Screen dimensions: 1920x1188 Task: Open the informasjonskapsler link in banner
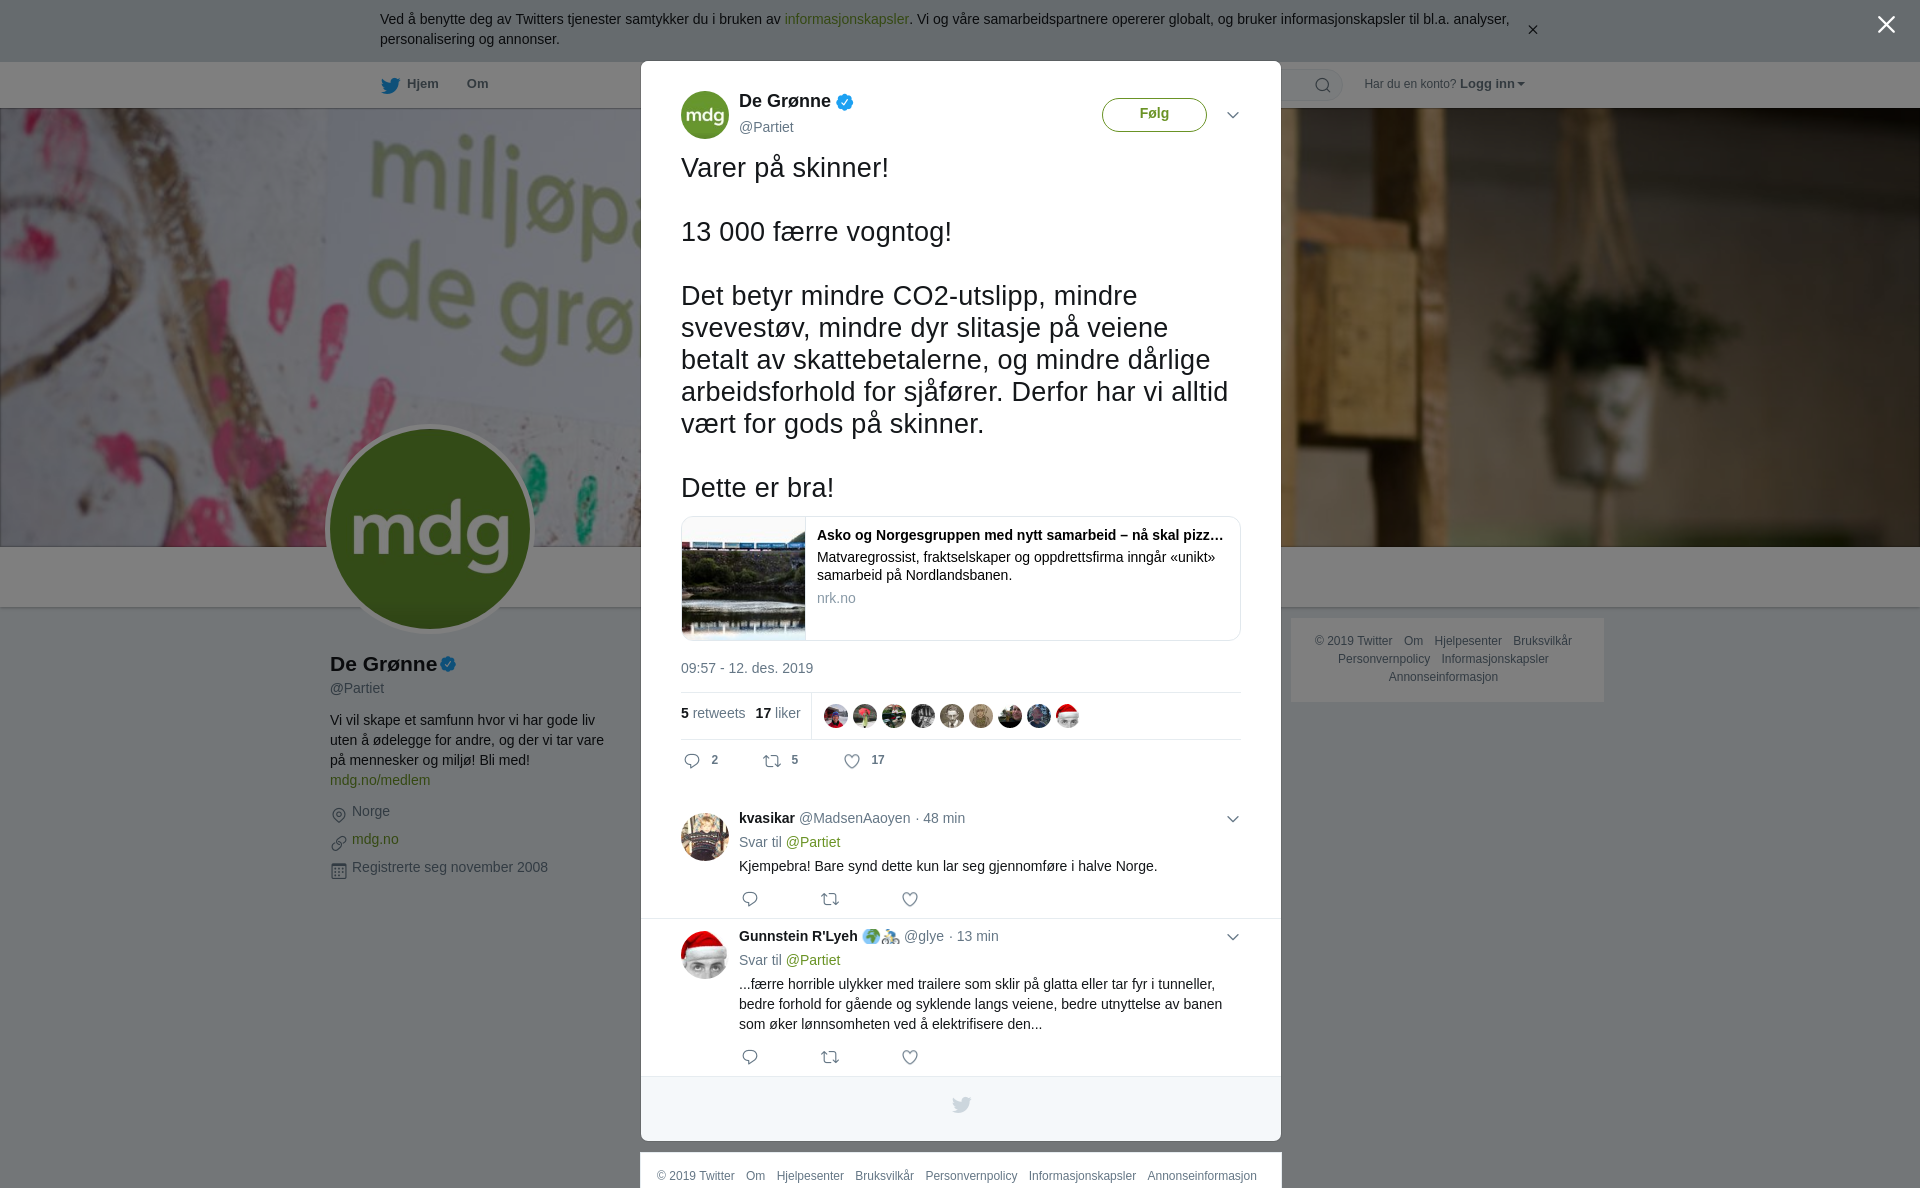(x=846, y=19)
